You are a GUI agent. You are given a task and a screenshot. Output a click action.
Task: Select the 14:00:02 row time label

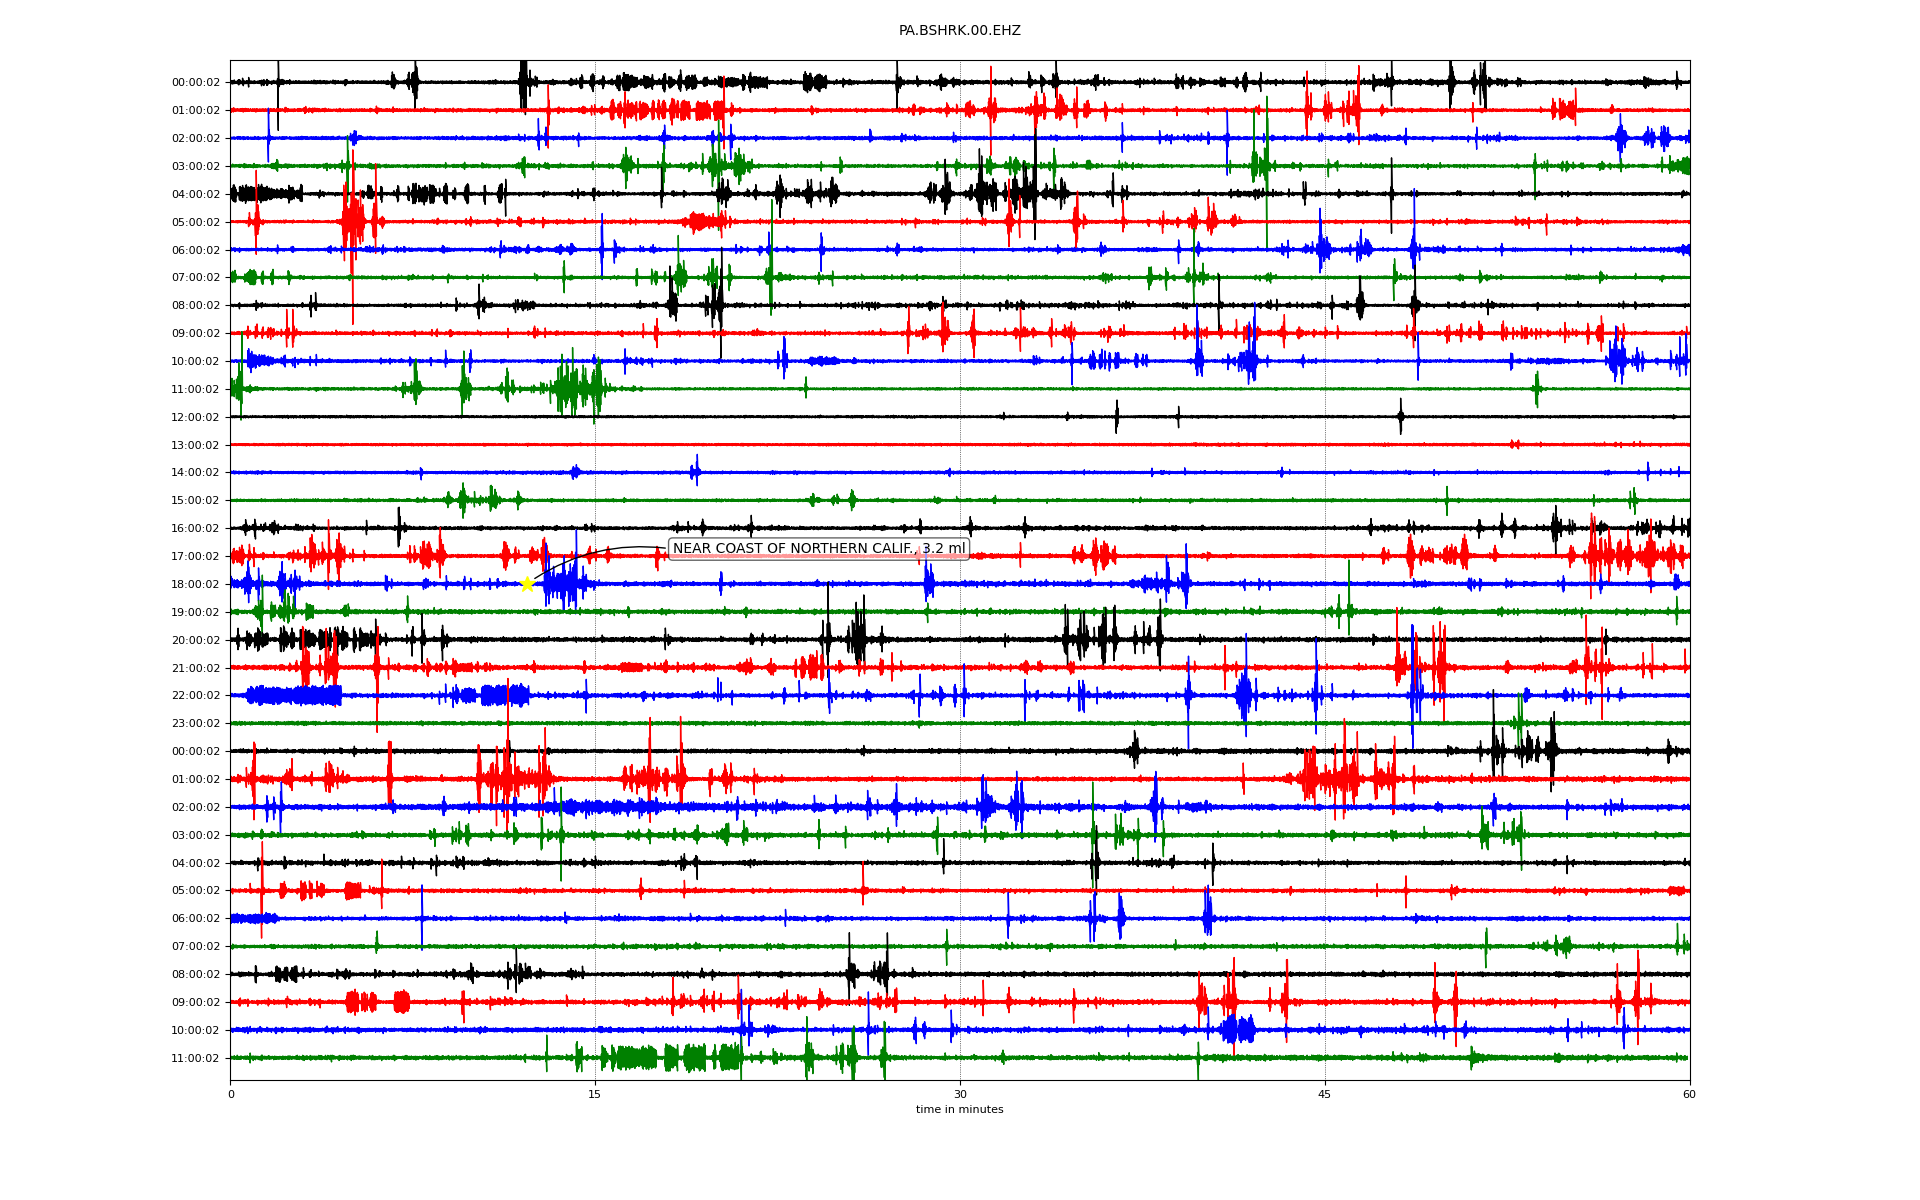point(195,473)
